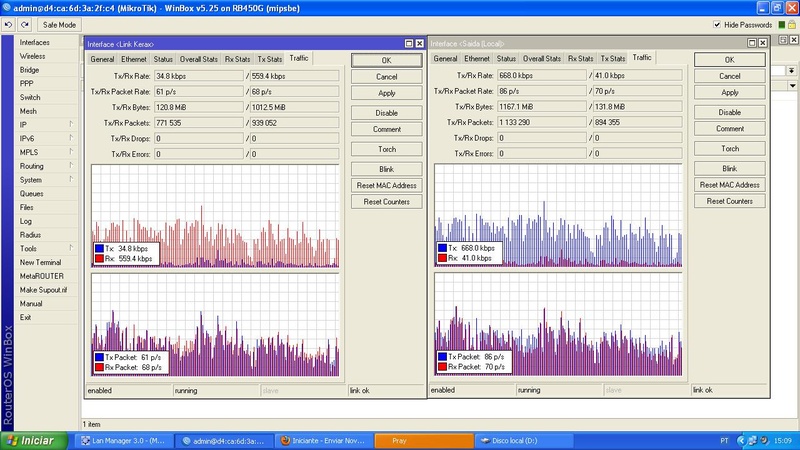Click Blink in Saida Local window
Screen dimensions: 800x450
tap(730, 168)
